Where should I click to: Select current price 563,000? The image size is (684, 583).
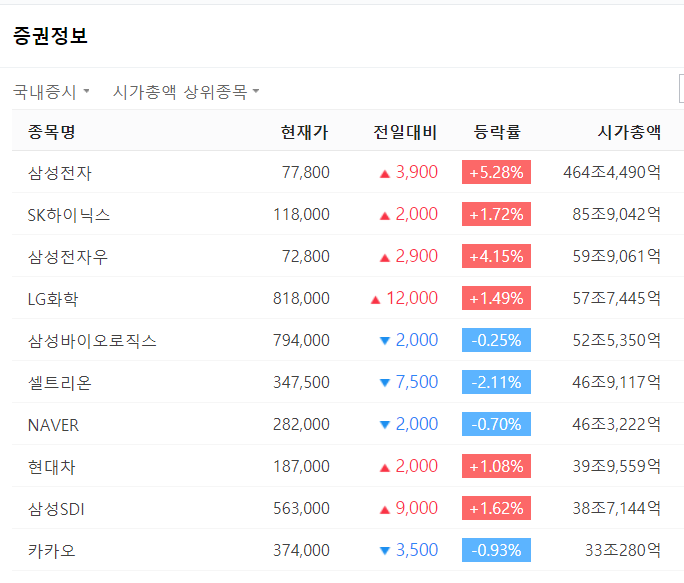[301, 508]
